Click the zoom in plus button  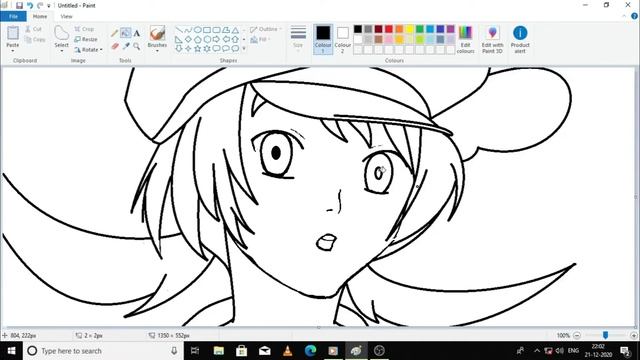(x=633, y=336)
